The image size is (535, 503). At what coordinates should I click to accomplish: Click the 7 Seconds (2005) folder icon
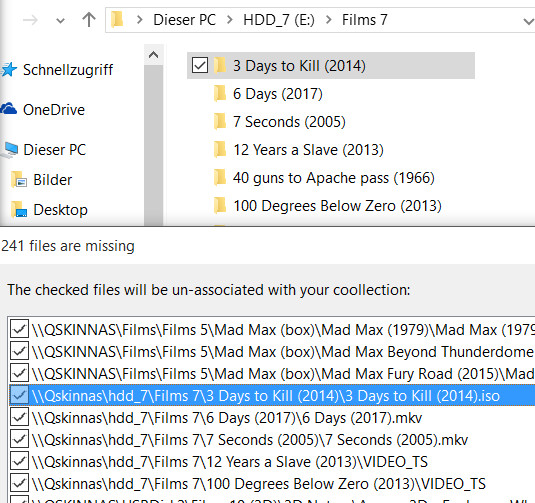pyautogui.click(x=220, y=121)
